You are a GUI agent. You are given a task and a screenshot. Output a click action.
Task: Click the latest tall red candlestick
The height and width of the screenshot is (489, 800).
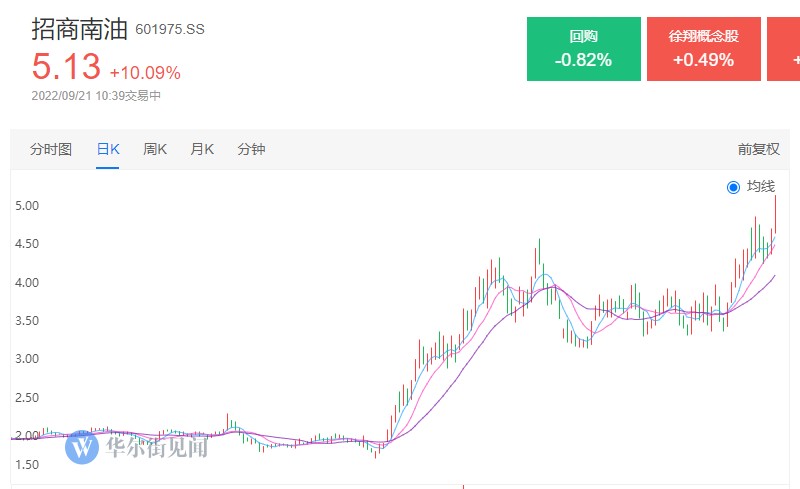point(775,215)
